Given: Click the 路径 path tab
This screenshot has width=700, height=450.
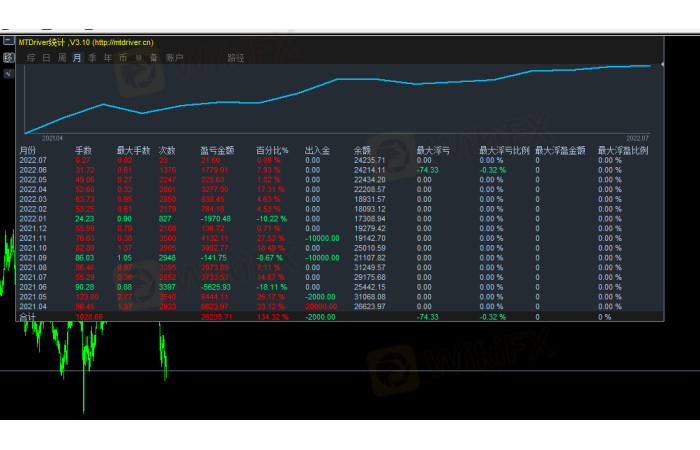Looking at the screenshot, I should [235, 58].
